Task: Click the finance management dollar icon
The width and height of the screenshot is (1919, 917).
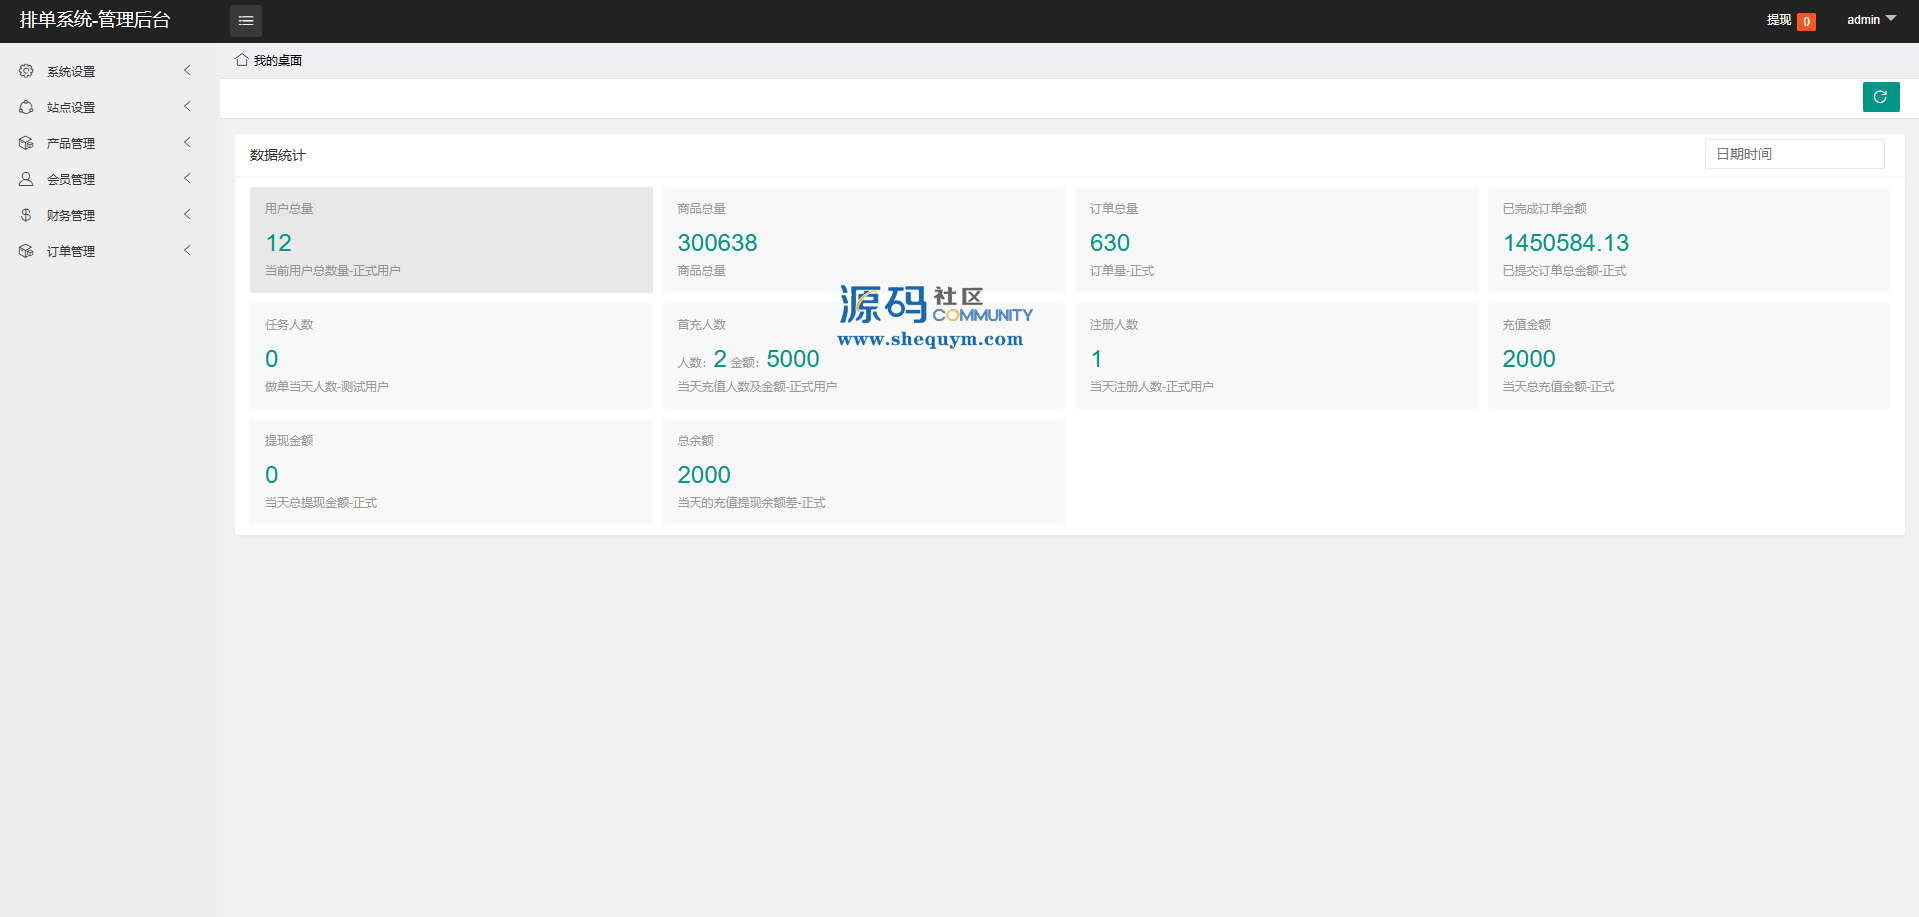Action: (x=26, y=215)
